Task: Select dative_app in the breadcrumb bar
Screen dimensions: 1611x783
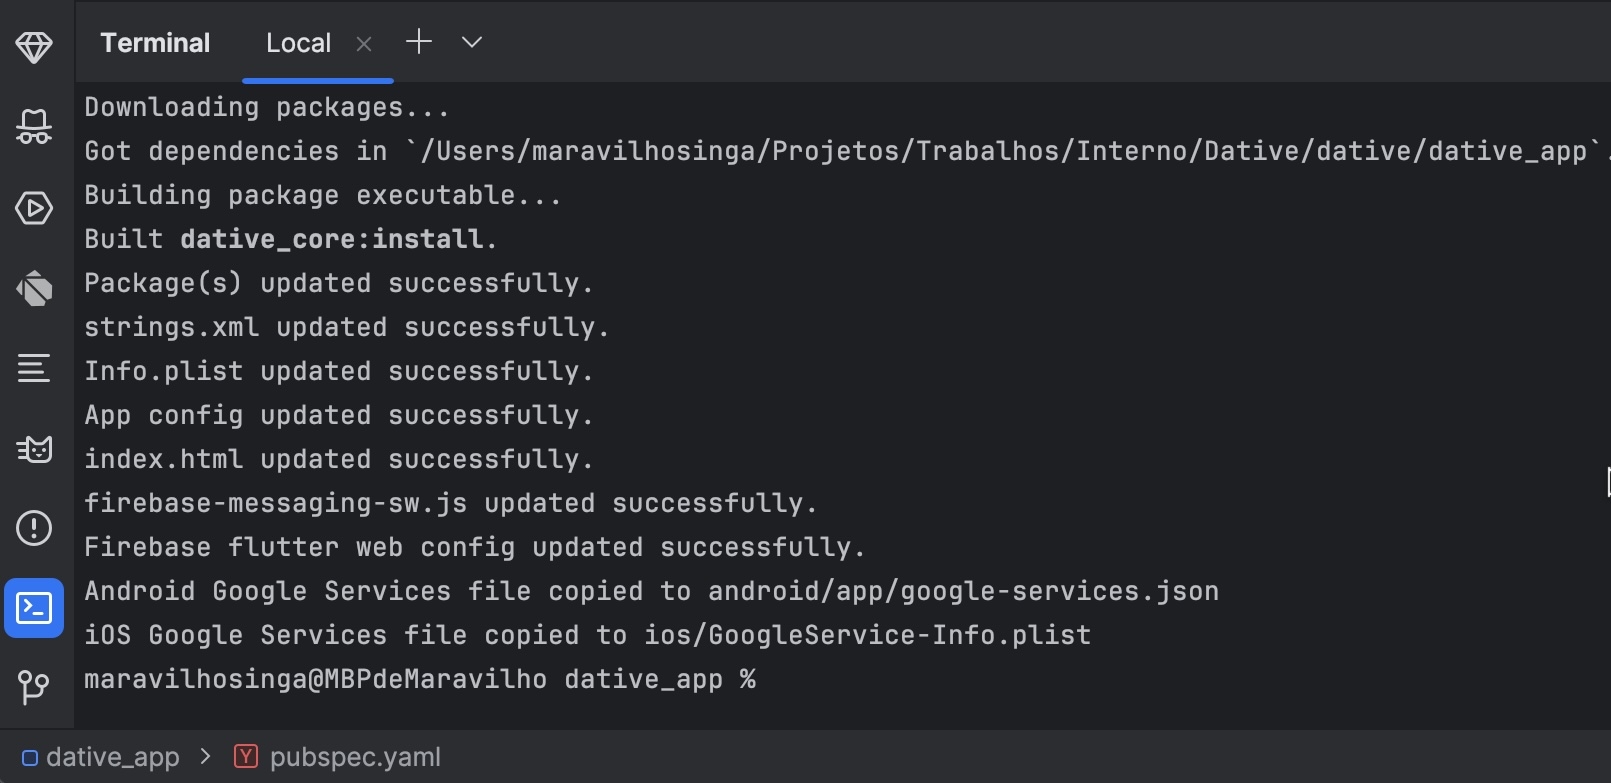Action: tap(112, 757)
